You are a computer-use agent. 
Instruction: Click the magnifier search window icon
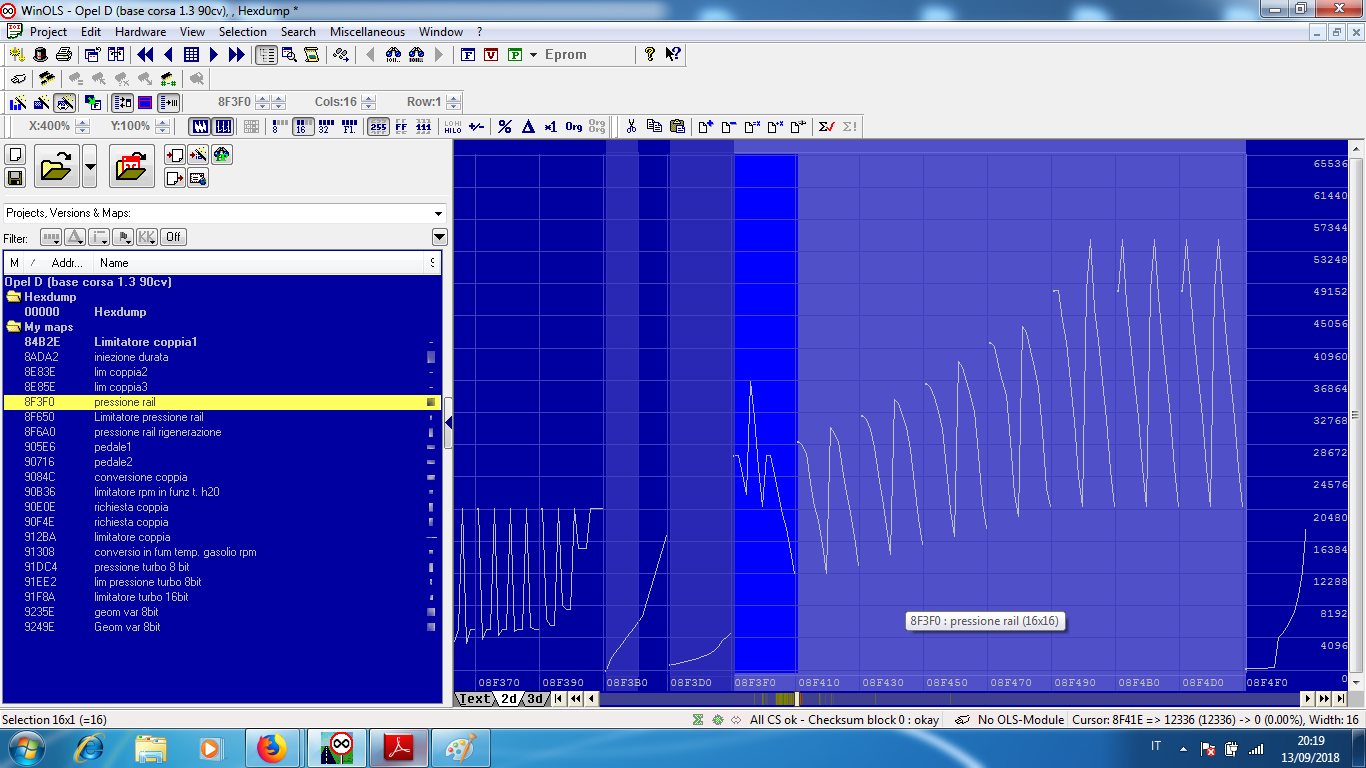tap(289, 55)
